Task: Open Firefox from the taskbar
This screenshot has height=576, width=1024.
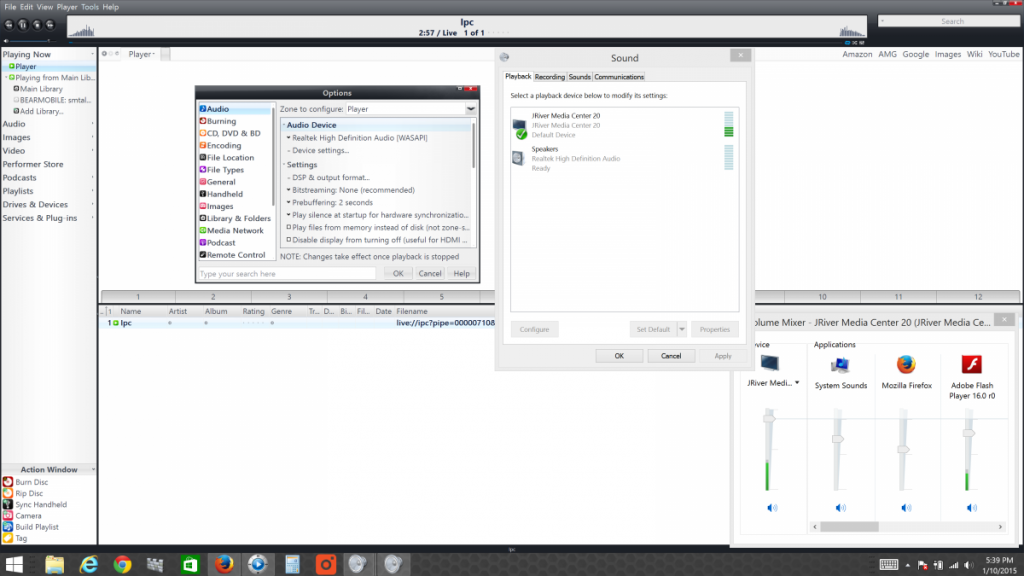Action: click(x=223, y=564)
